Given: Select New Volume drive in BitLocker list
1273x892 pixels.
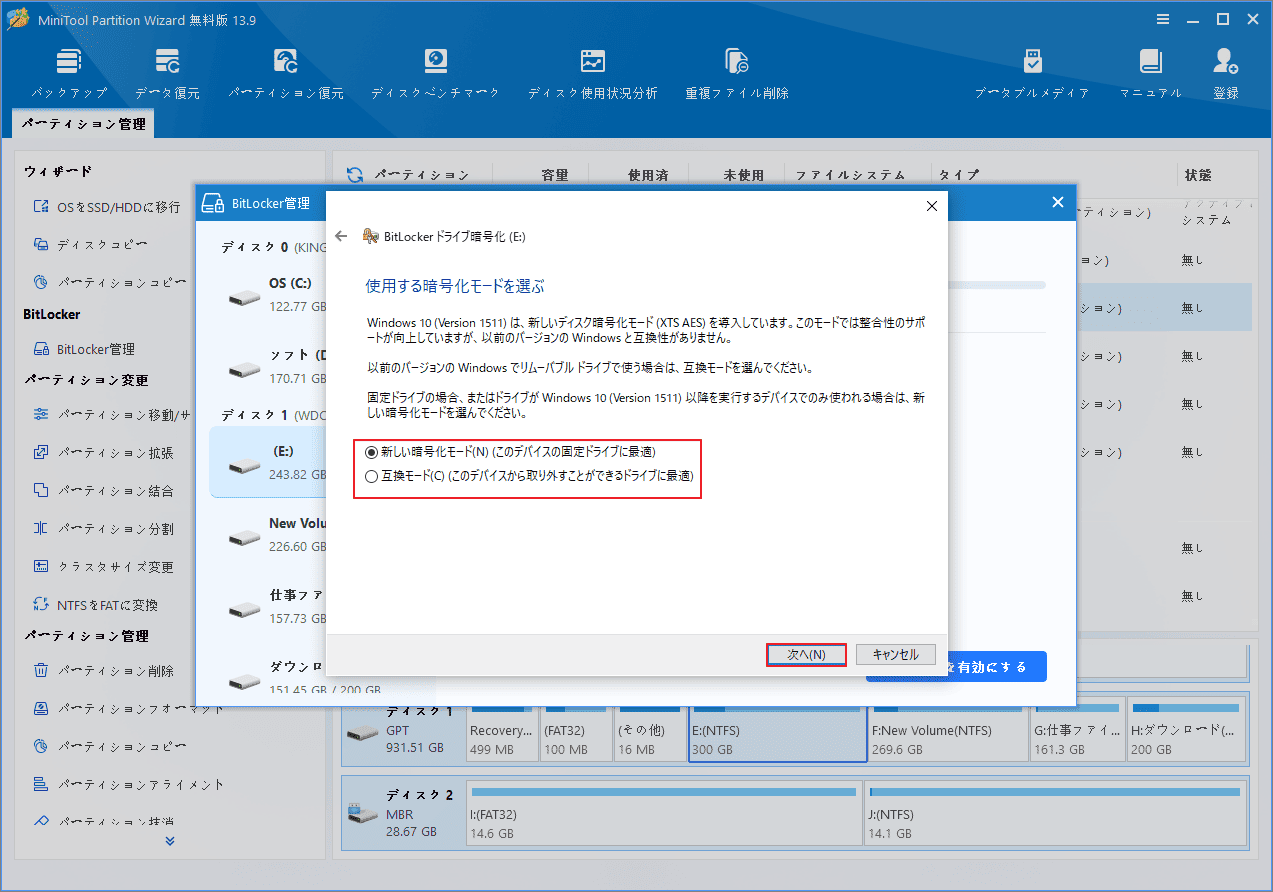Looking at the screenshot, I should (x=268, y=535).
